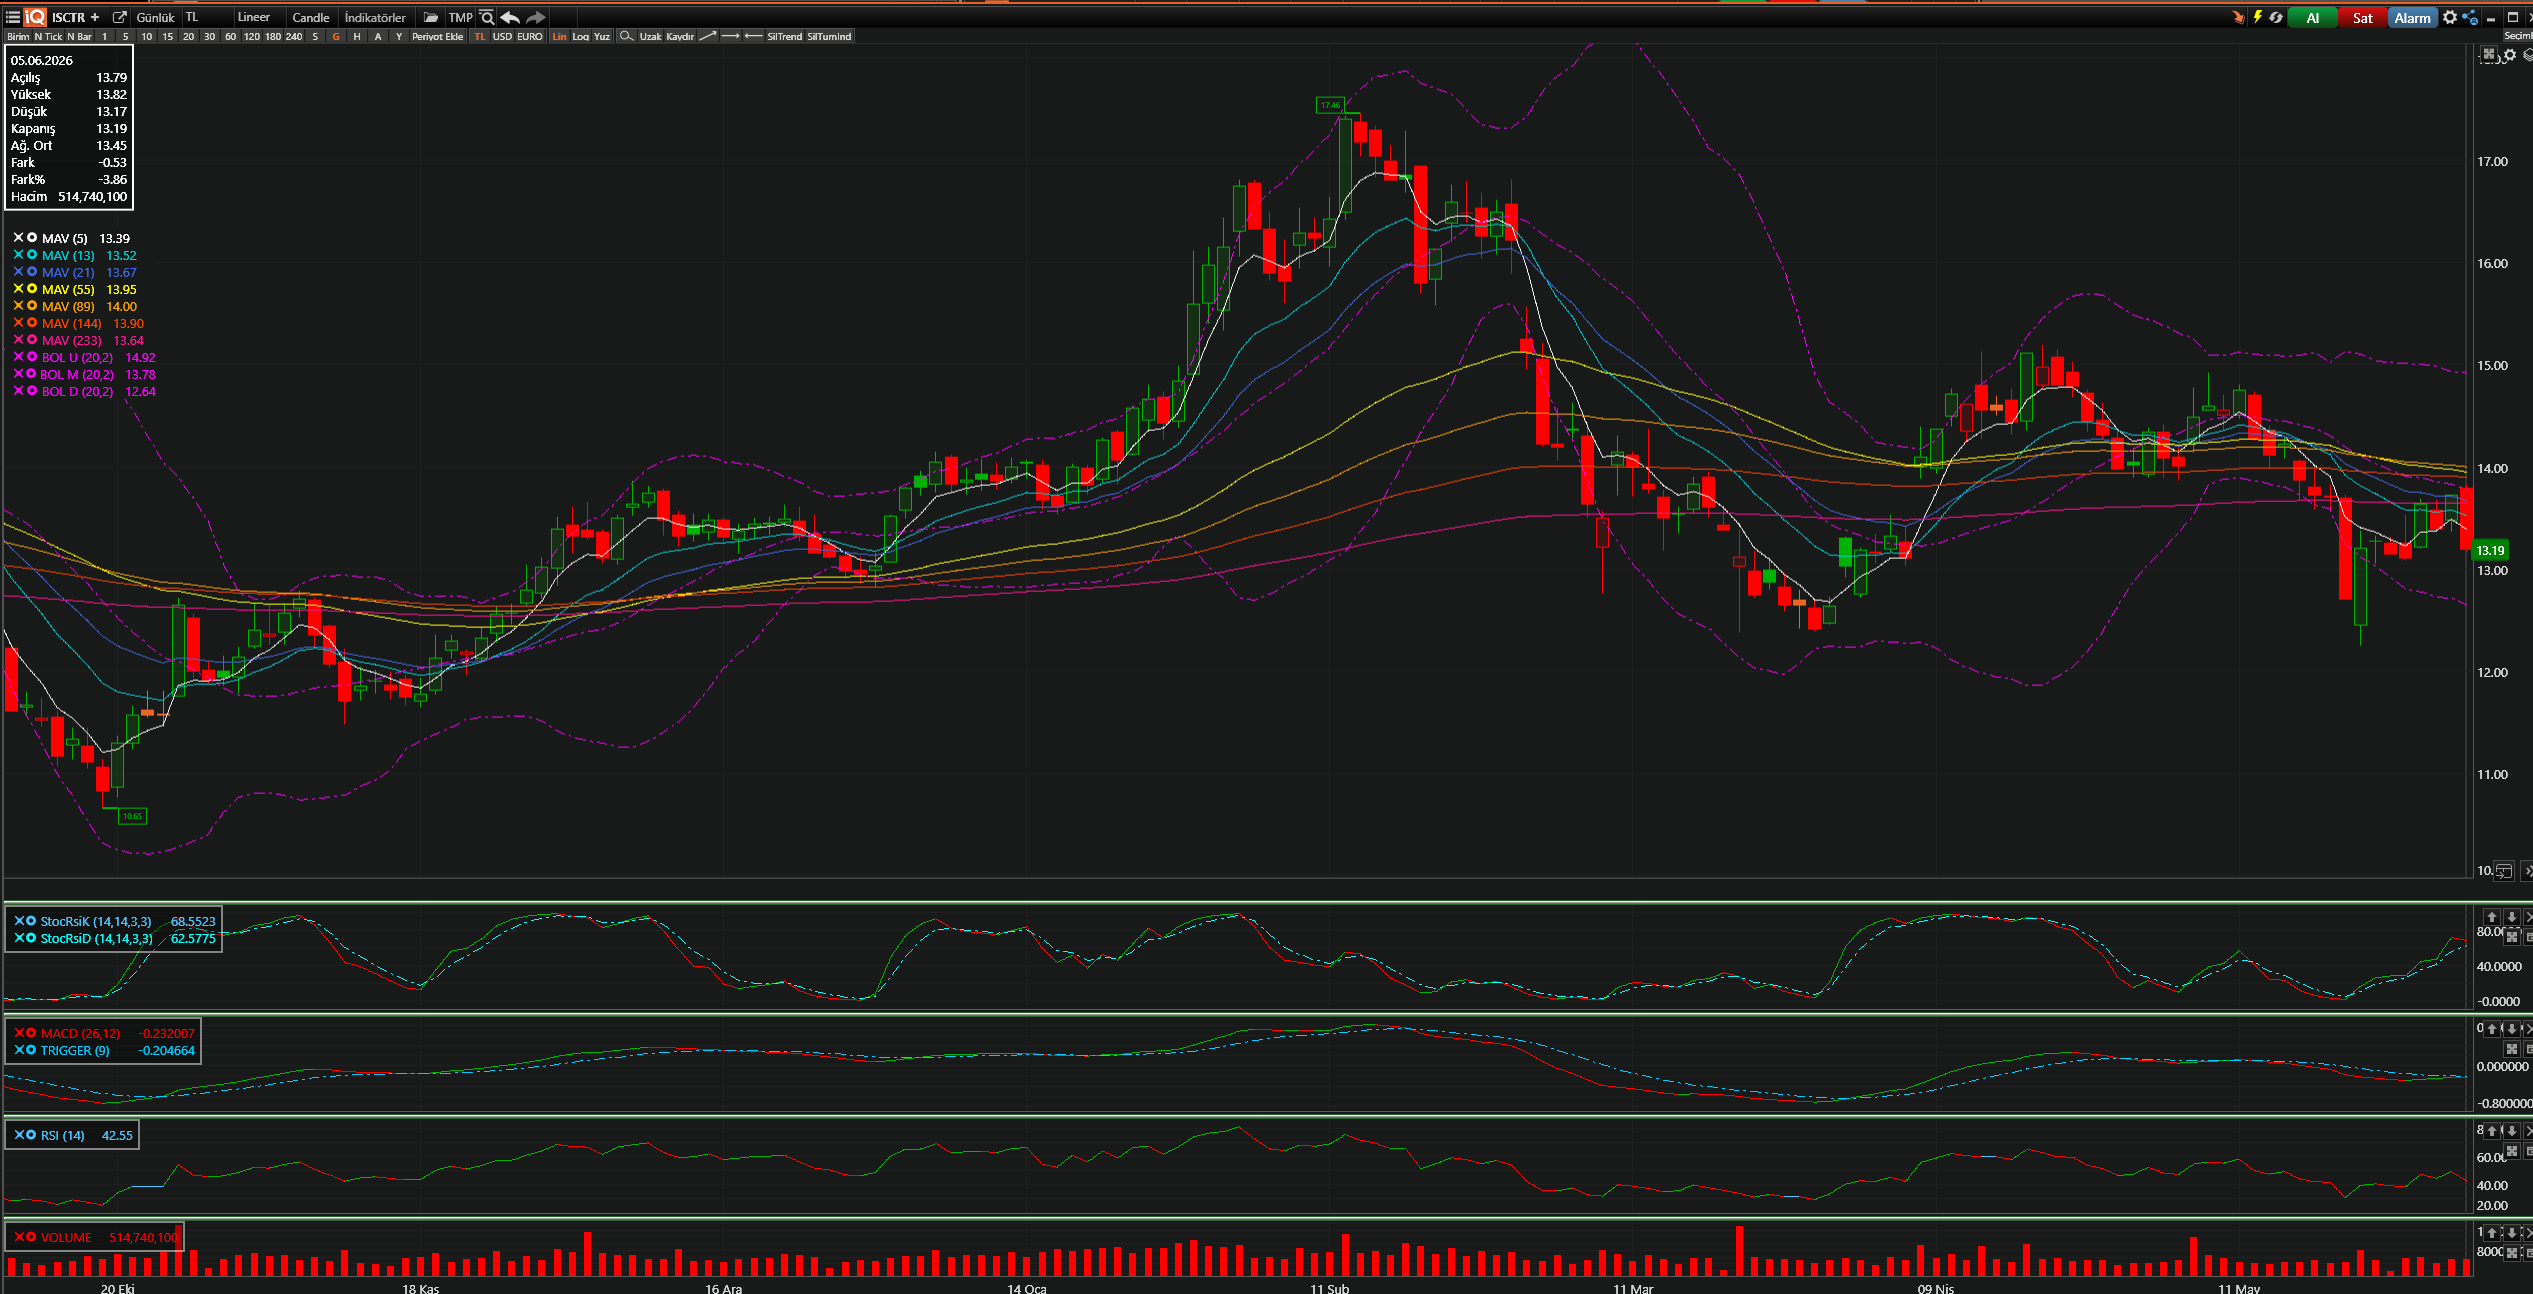Move StocRsi panel up arrow
This screenshot has width=2533, height=1294.
tap(2492, 917)
